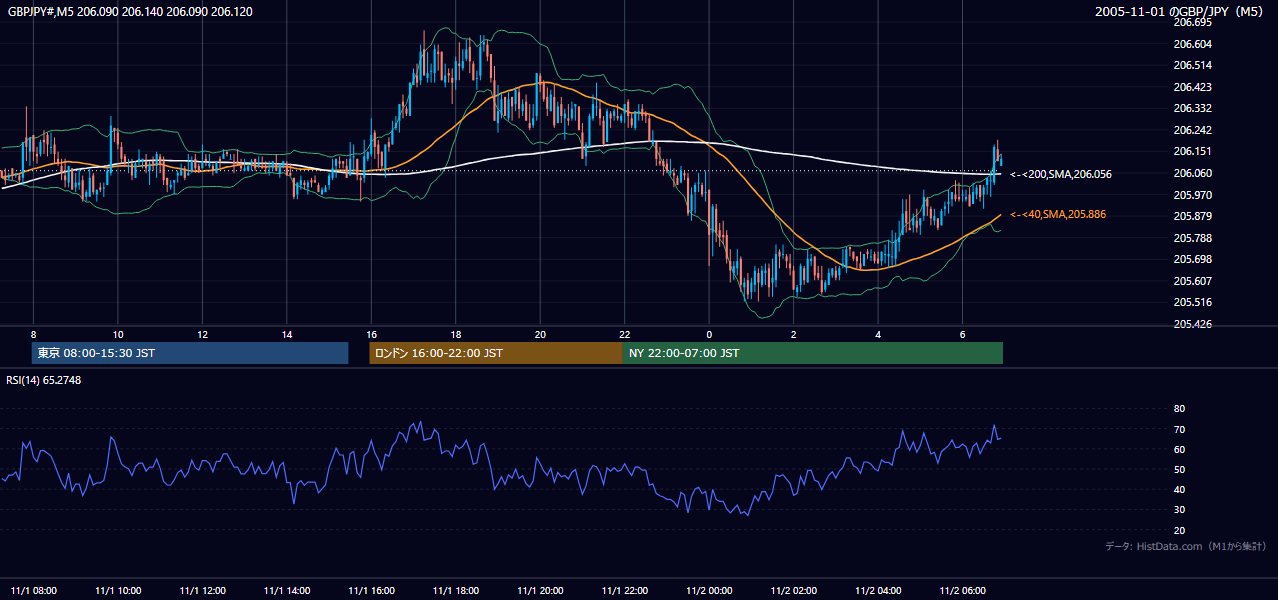
Task: Select the 200 SMA label 206.056
Action: coord(1061,174)
